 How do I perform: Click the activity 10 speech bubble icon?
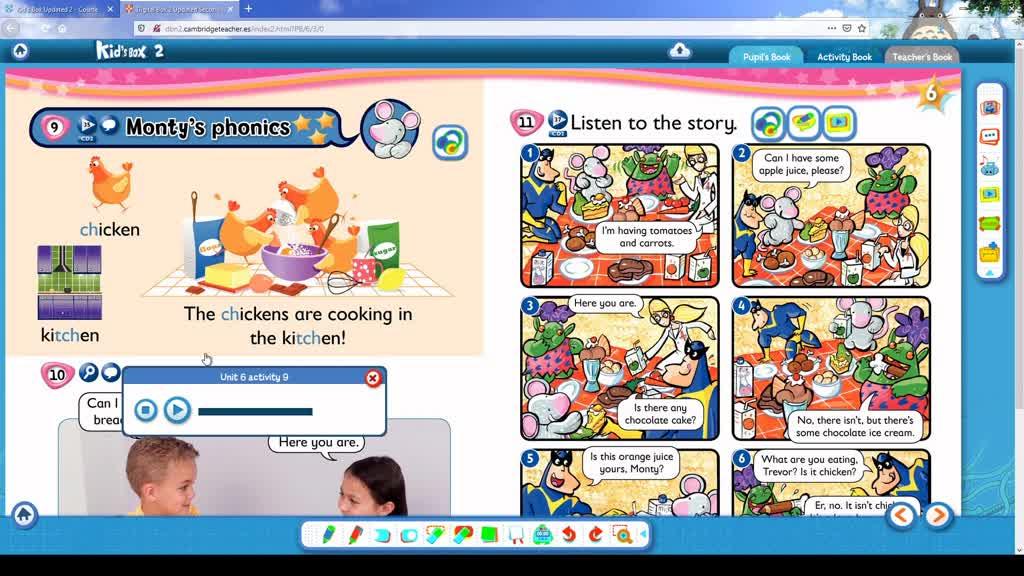(x=111, y=372)
